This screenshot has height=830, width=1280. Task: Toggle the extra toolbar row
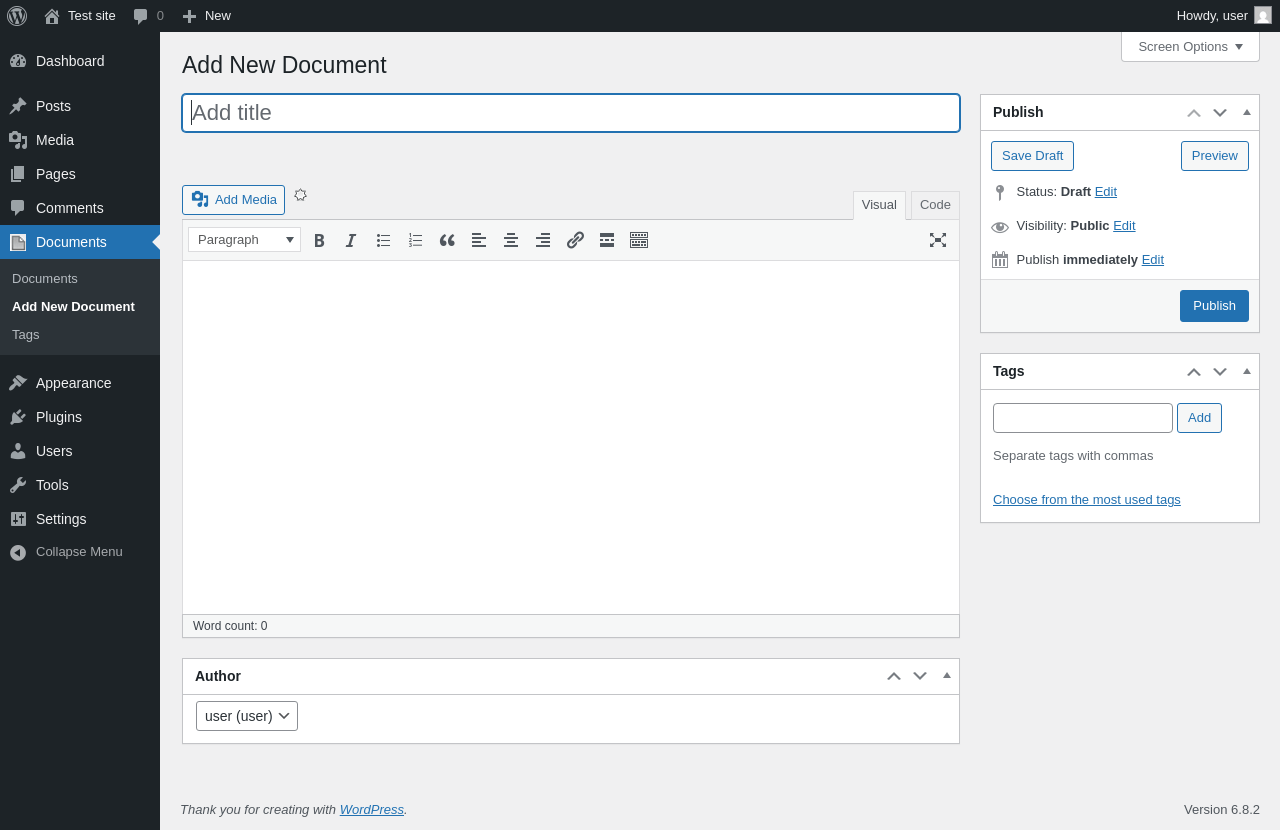pyautogui.click(x=639, y=240)
